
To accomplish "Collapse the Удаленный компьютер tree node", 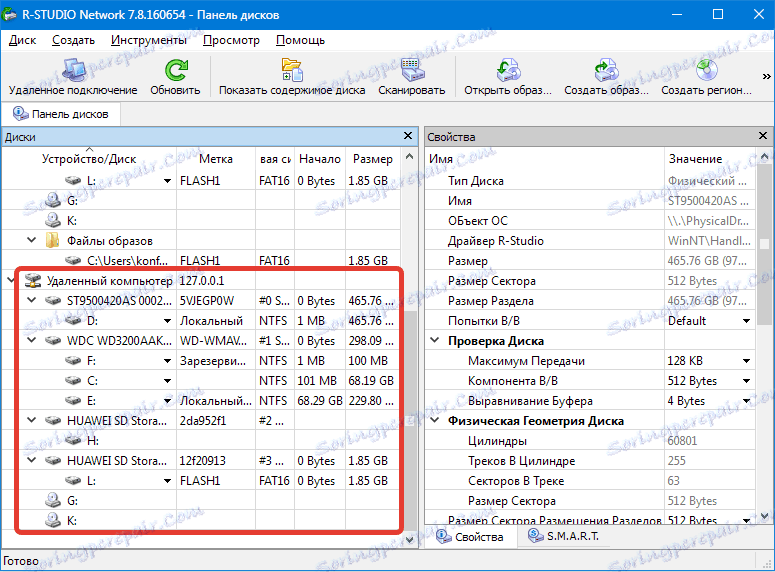I will coord(11,281).
